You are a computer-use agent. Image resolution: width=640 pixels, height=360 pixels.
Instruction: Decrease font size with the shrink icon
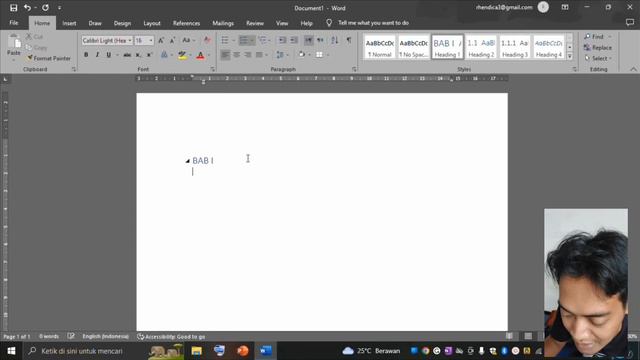[172, 40]
